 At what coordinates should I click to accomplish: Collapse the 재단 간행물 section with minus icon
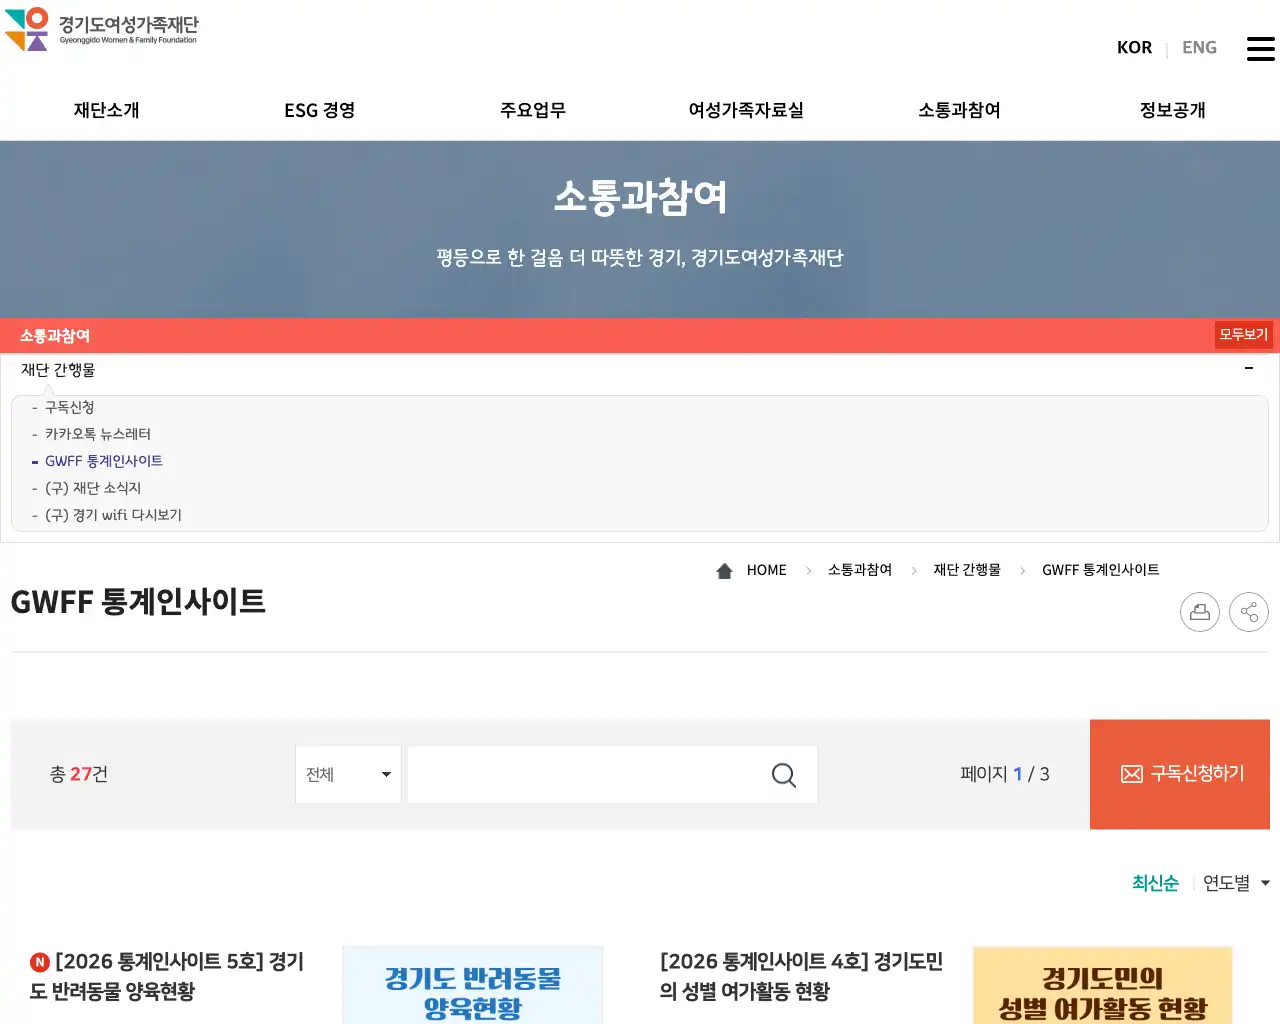pos(1249,369)
